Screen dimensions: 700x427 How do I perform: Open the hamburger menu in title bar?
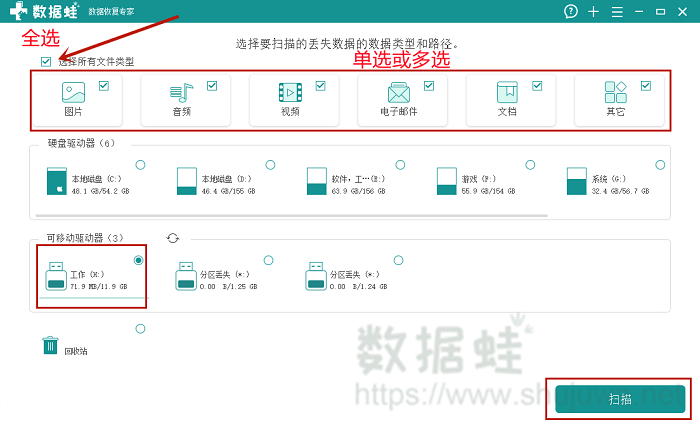click(x=617, y=12)
